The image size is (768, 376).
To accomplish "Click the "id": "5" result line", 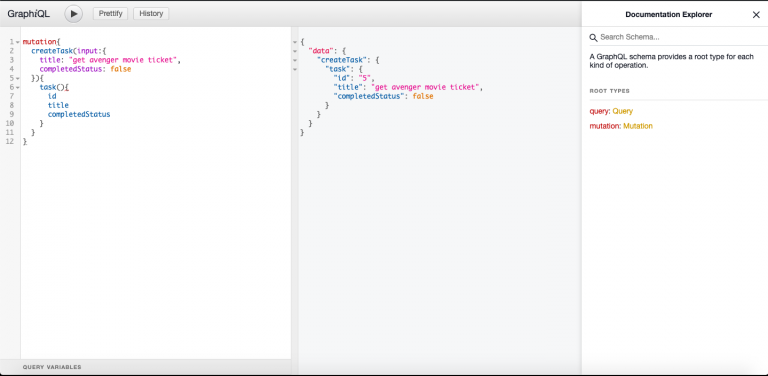I will pyautogui.click(x=354, y=78).
